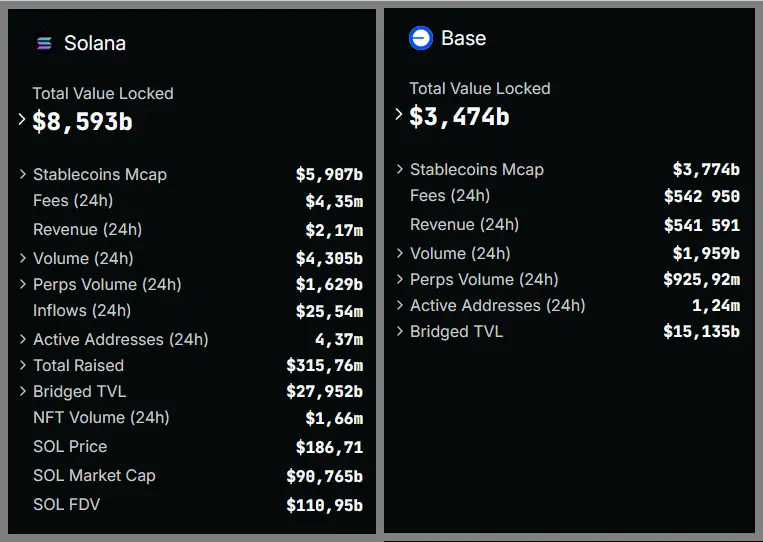Image resolution: width=763 pixels, height=542 pixels.
Task: Expand Solana Perps Volume (24h) row
Action: click(23, 284)
